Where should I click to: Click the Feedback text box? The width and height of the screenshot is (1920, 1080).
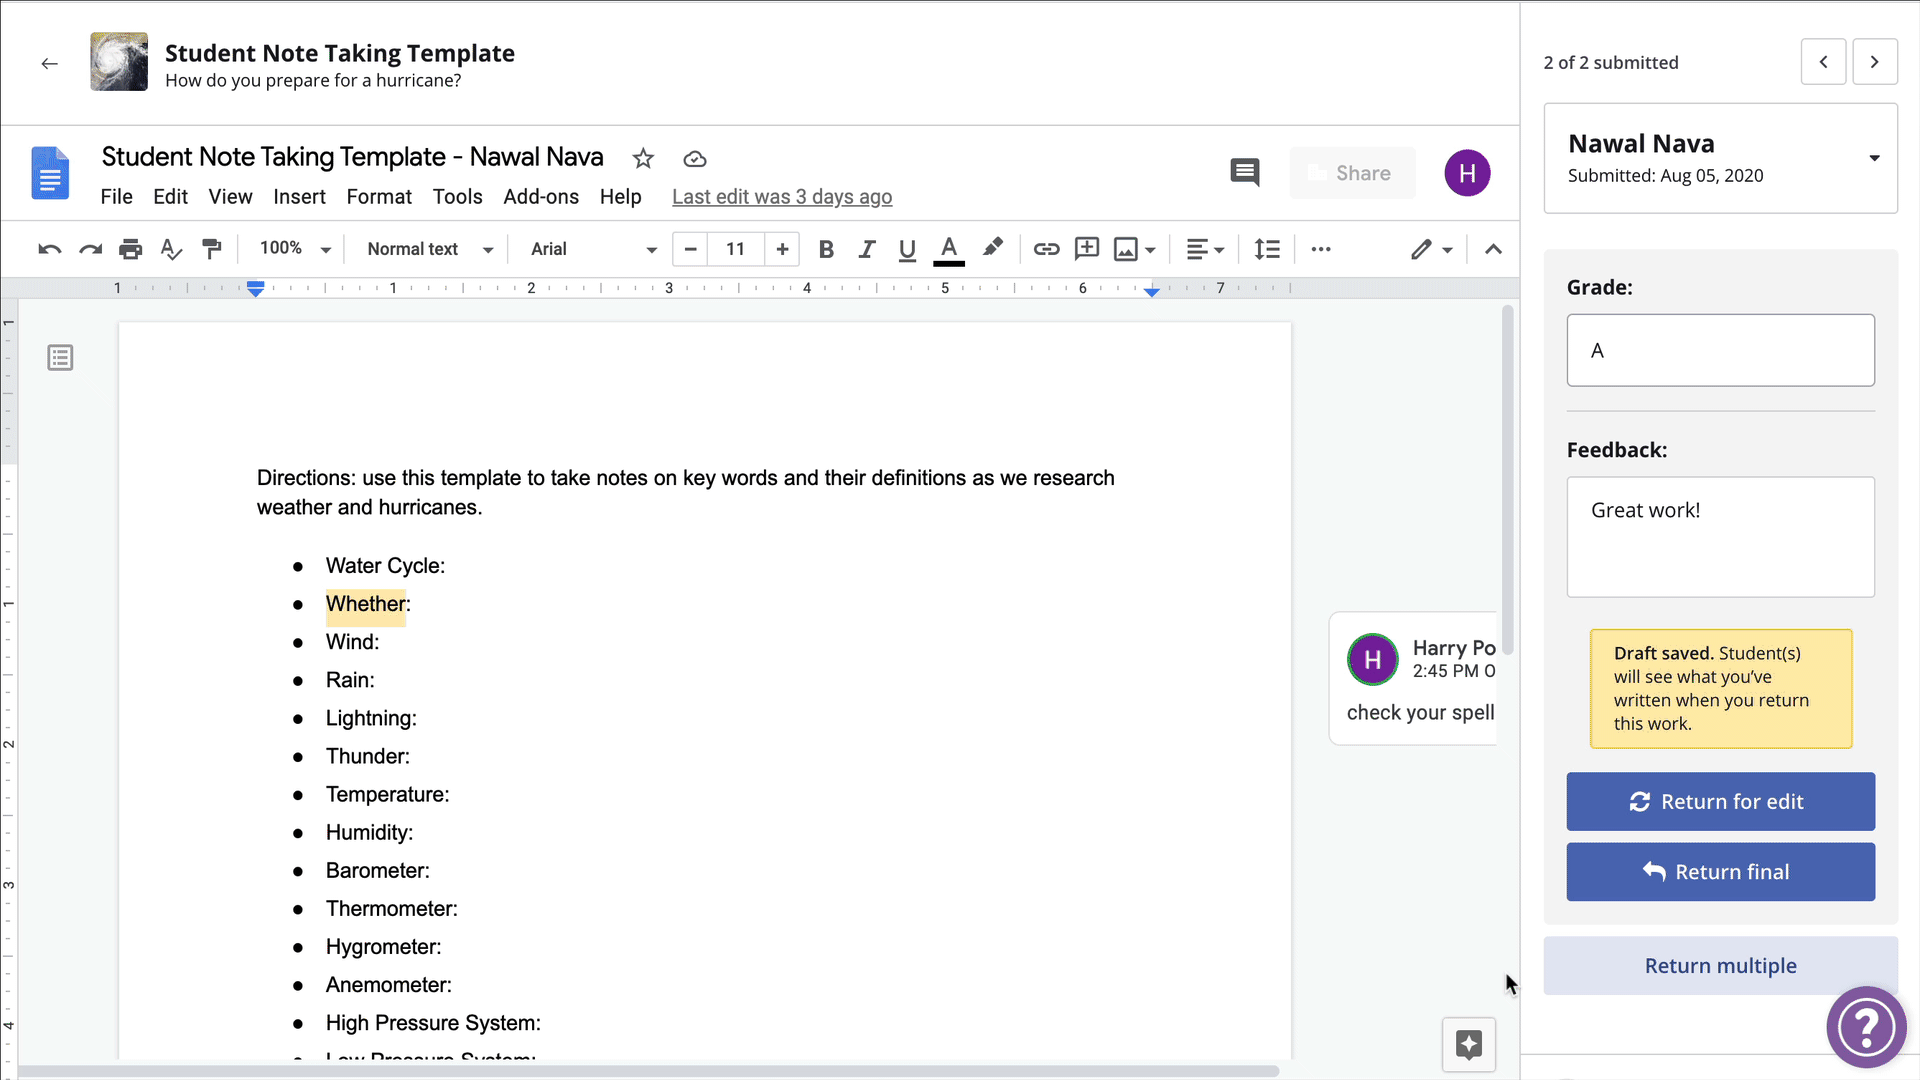[1720, 537]
